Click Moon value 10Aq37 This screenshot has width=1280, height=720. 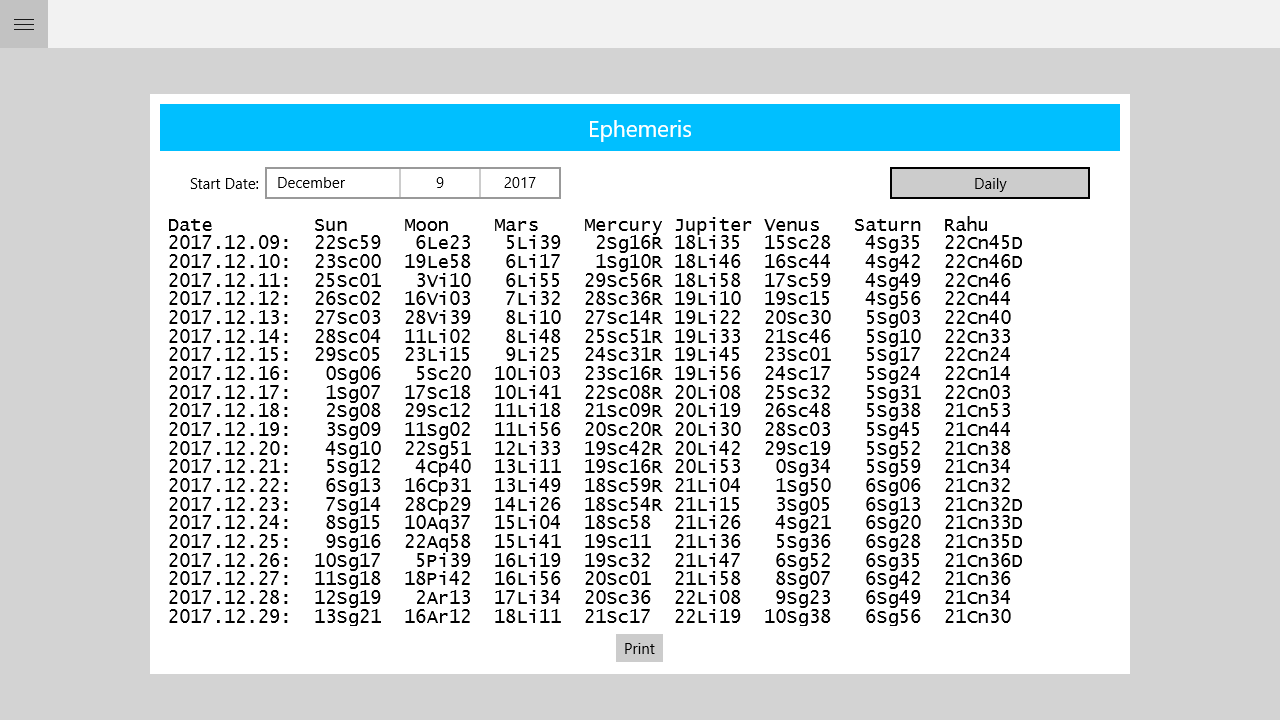pyautogui.click(x=438, y=523)
